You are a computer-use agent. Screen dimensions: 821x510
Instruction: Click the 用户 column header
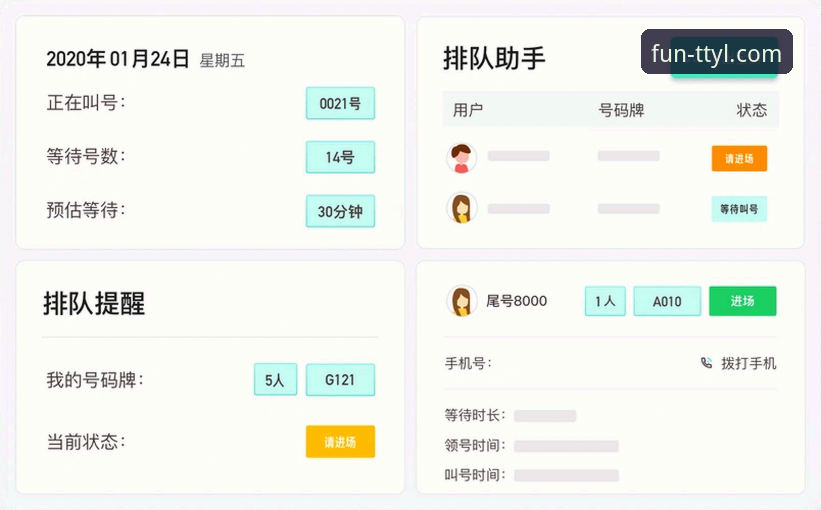coord(468,110)
